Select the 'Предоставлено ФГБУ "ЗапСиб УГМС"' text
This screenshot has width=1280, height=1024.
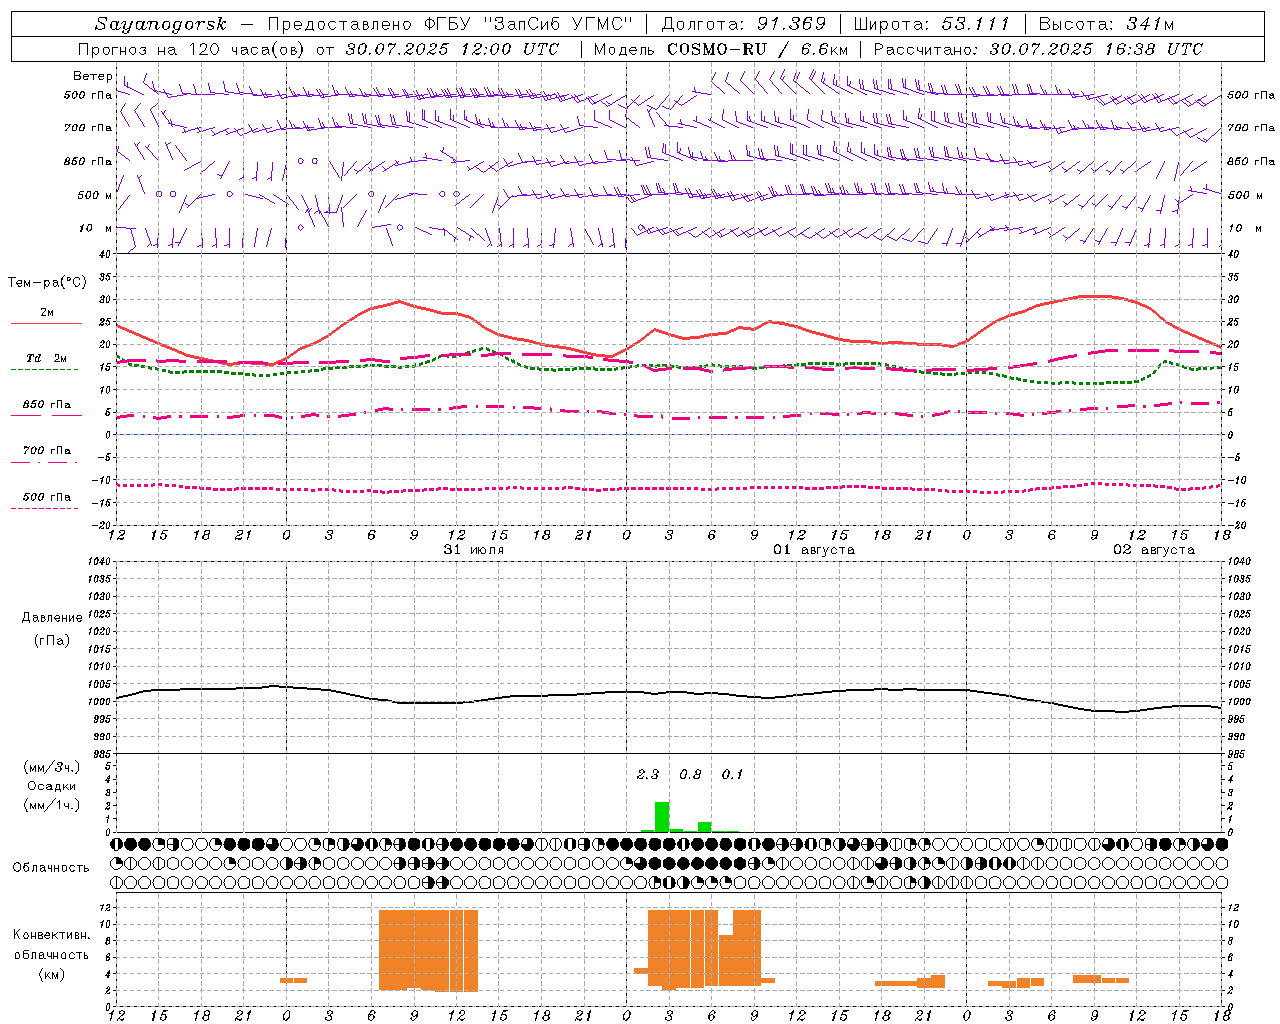(x=450, y=24)
